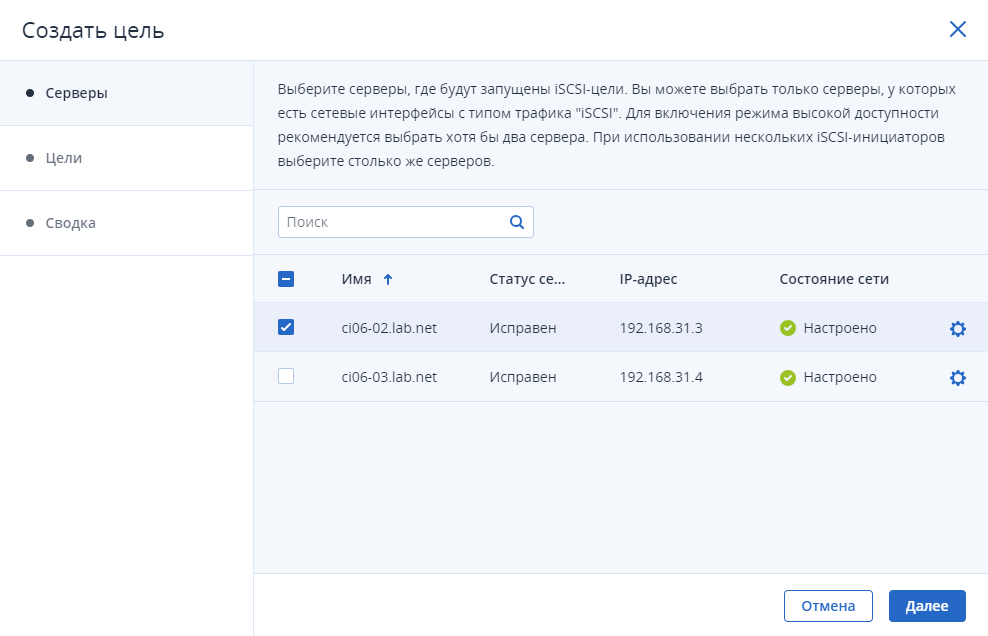The image size is (988, 636).
Task: Go to the Сводка step
Action: (x=127, y=223)
